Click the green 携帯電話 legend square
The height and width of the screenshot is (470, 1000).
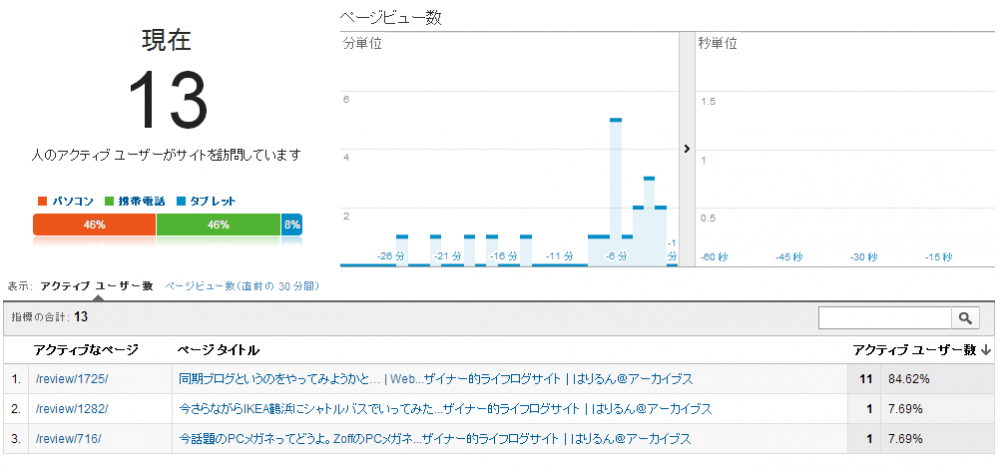(110, 201)
